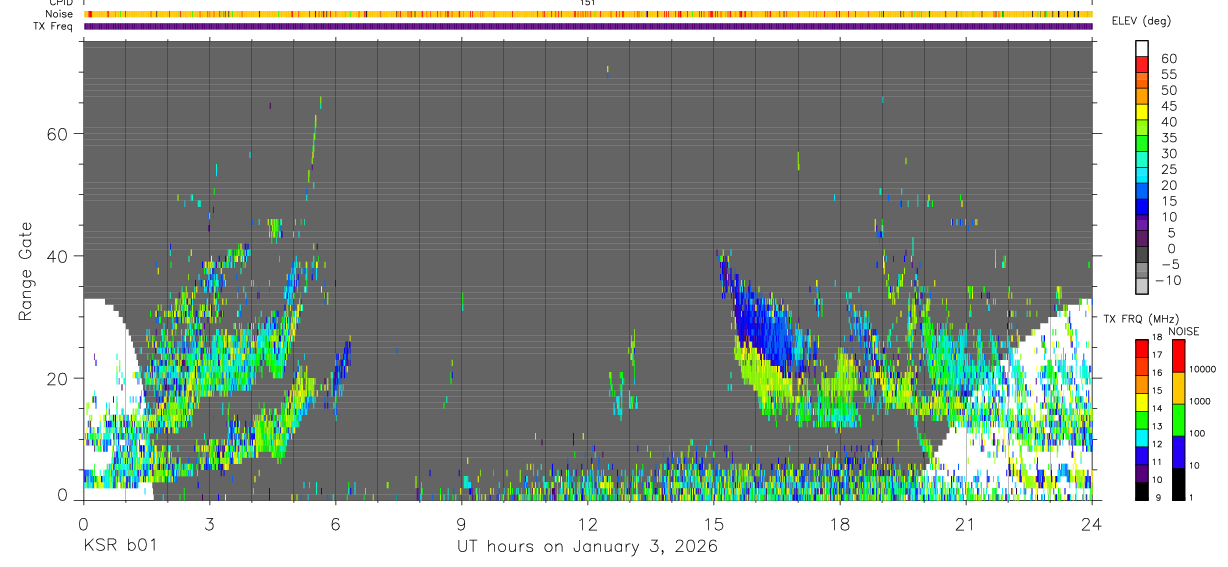Click the Noise row label
Screen dimensions: 1228x567
pos(61,14)
